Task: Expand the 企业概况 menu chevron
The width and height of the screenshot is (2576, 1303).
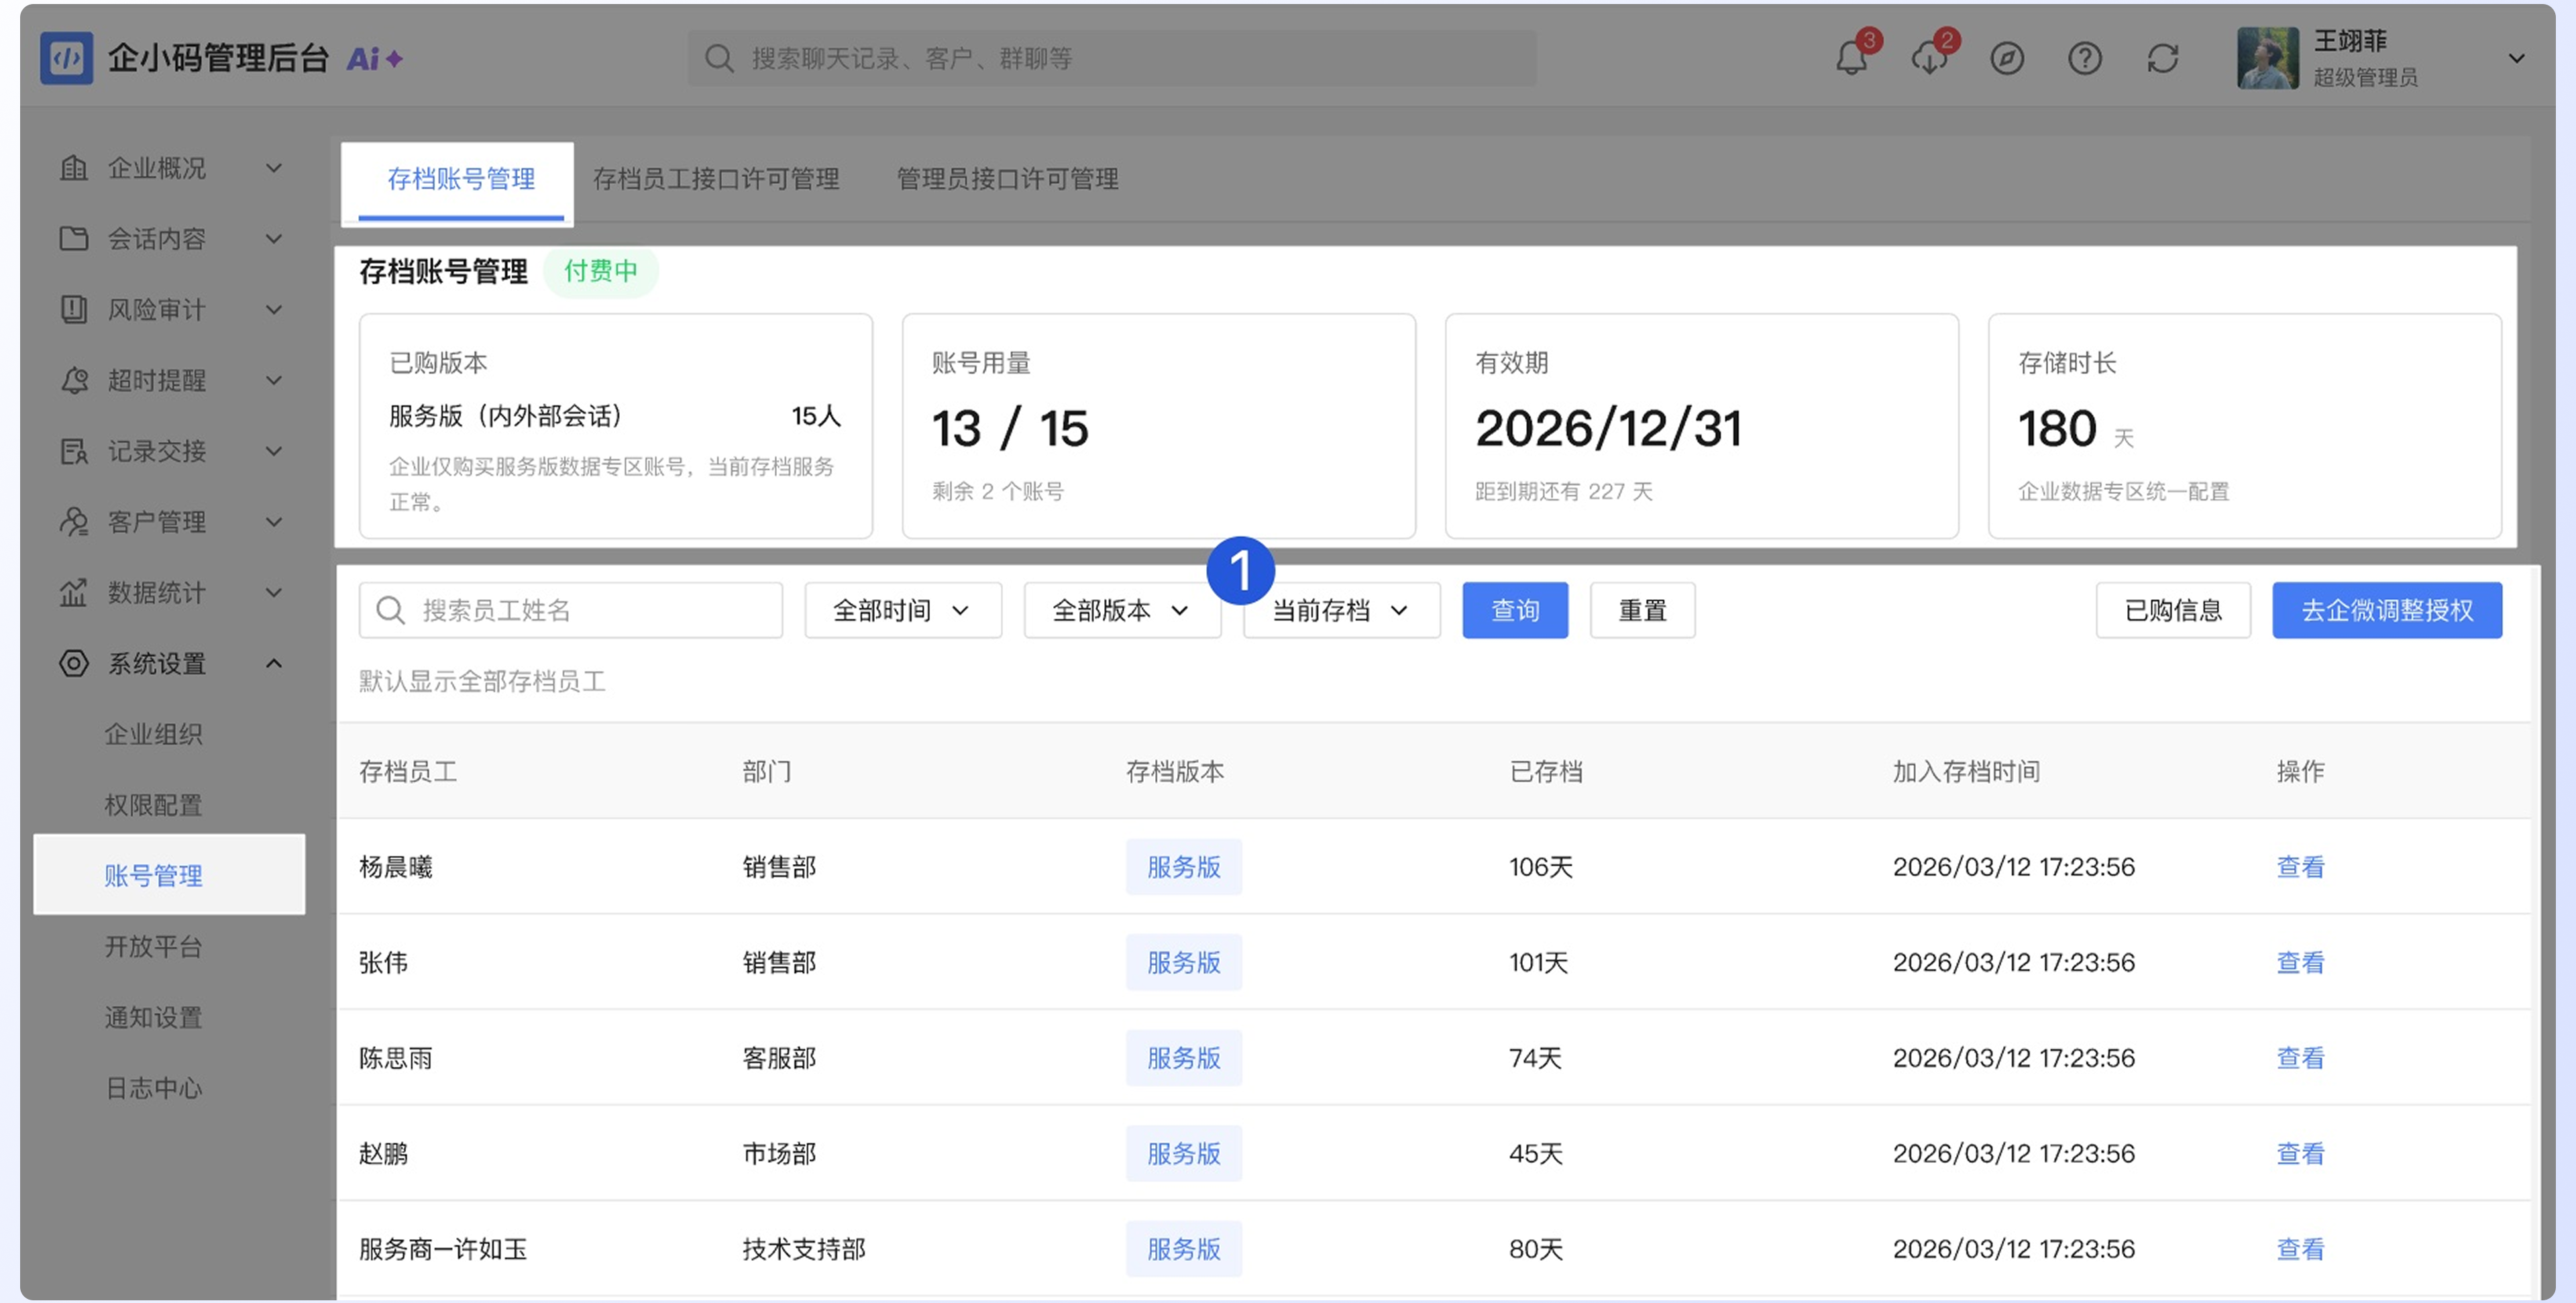Action: coord(273,167)
